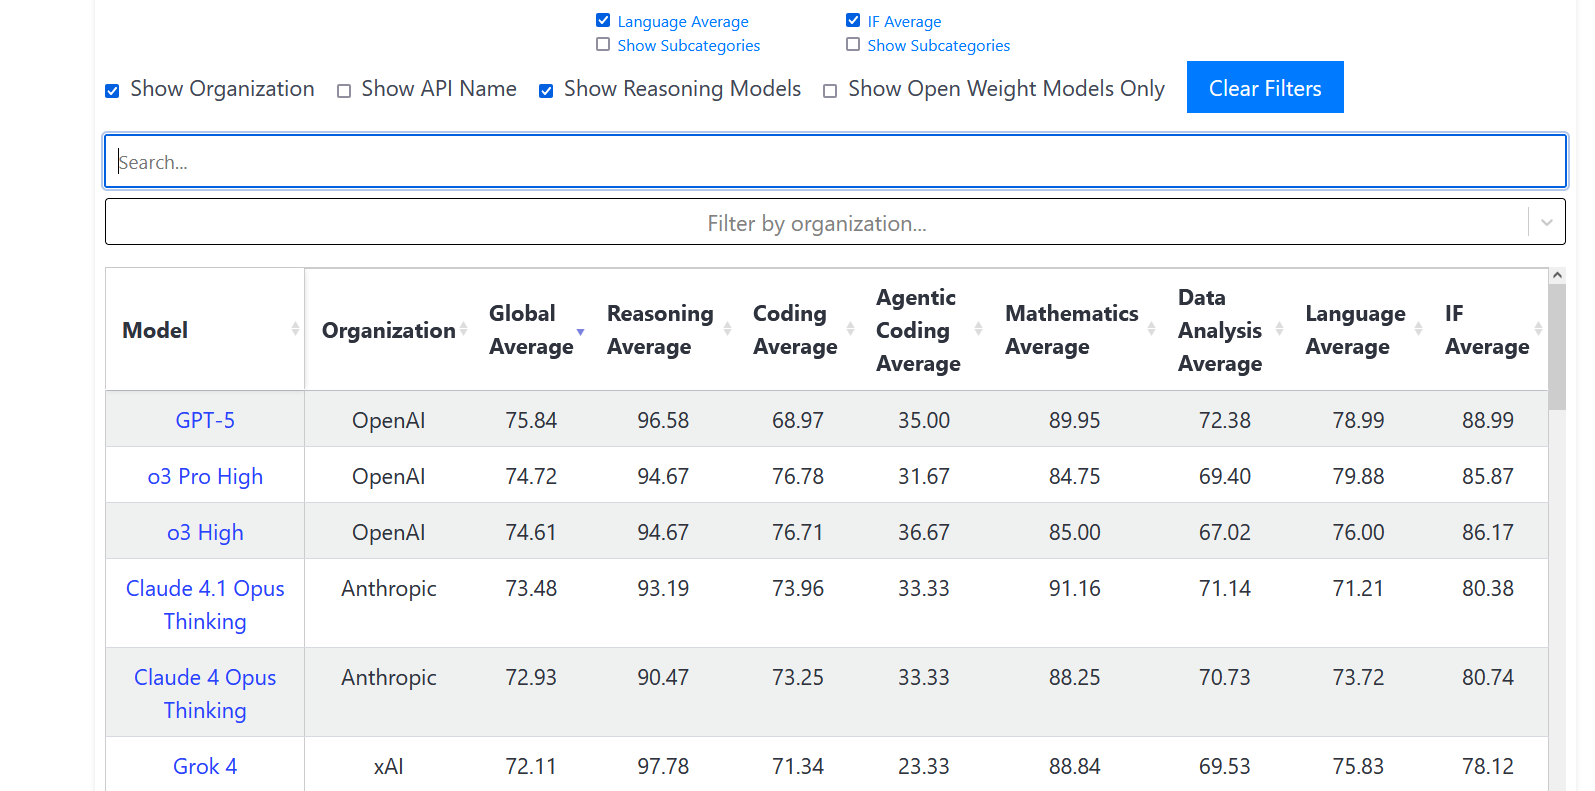Click the Clear Filters button
Image resolution: width=1595 pixels, height=791 pixels.
1265,87
